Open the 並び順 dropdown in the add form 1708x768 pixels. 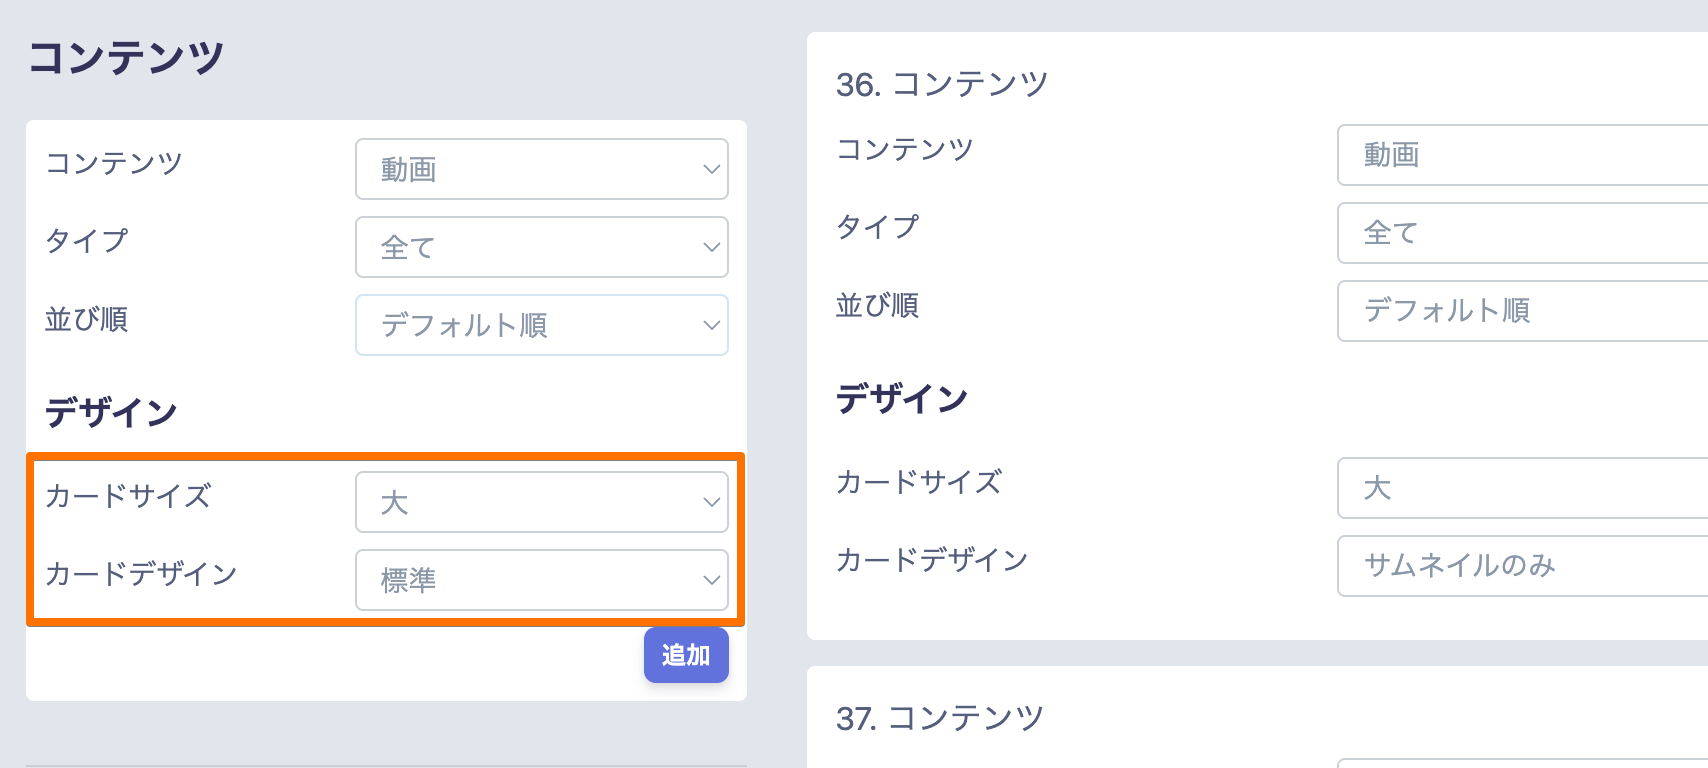(541, 325)
